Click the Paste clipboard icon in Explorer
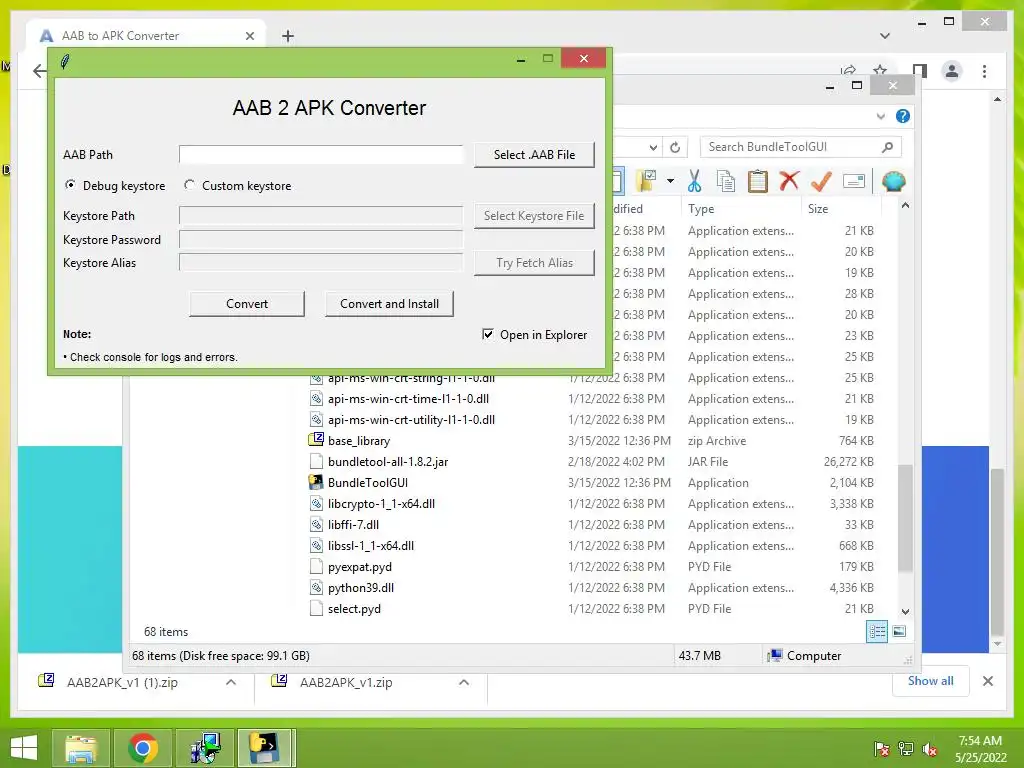Viewport: 1024px width, 768px height. click(758, 181)
